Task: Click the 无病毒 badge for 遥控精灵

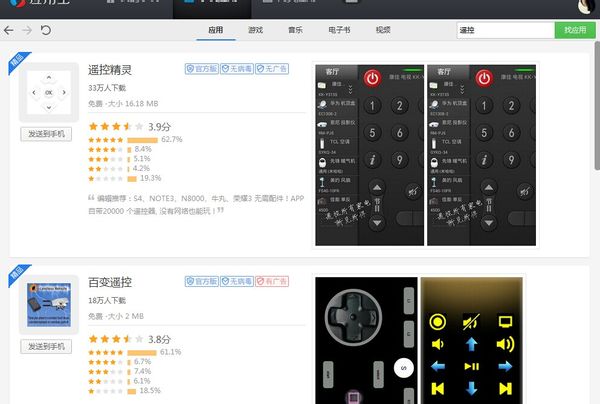Action: [x=237, y=68]
